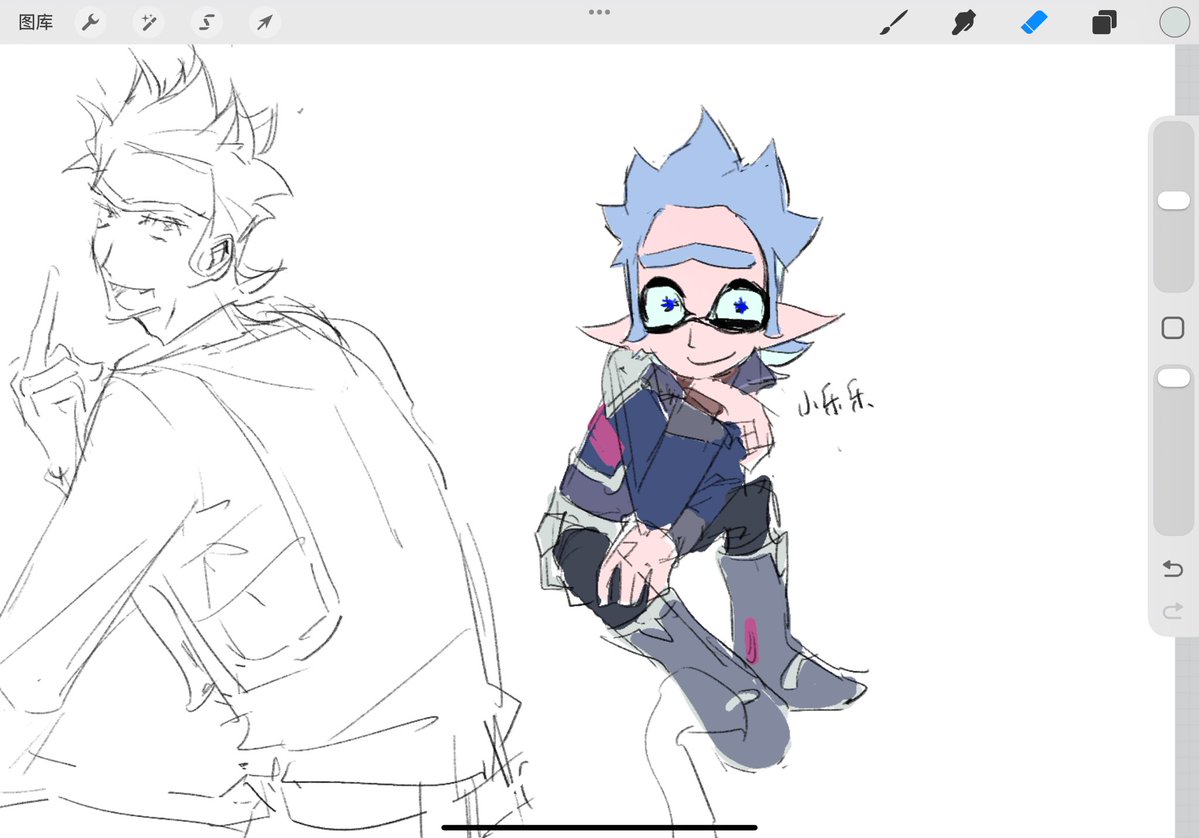Open the Actions wrench menu
The image size is (1199, 838).
click(90, 22)
